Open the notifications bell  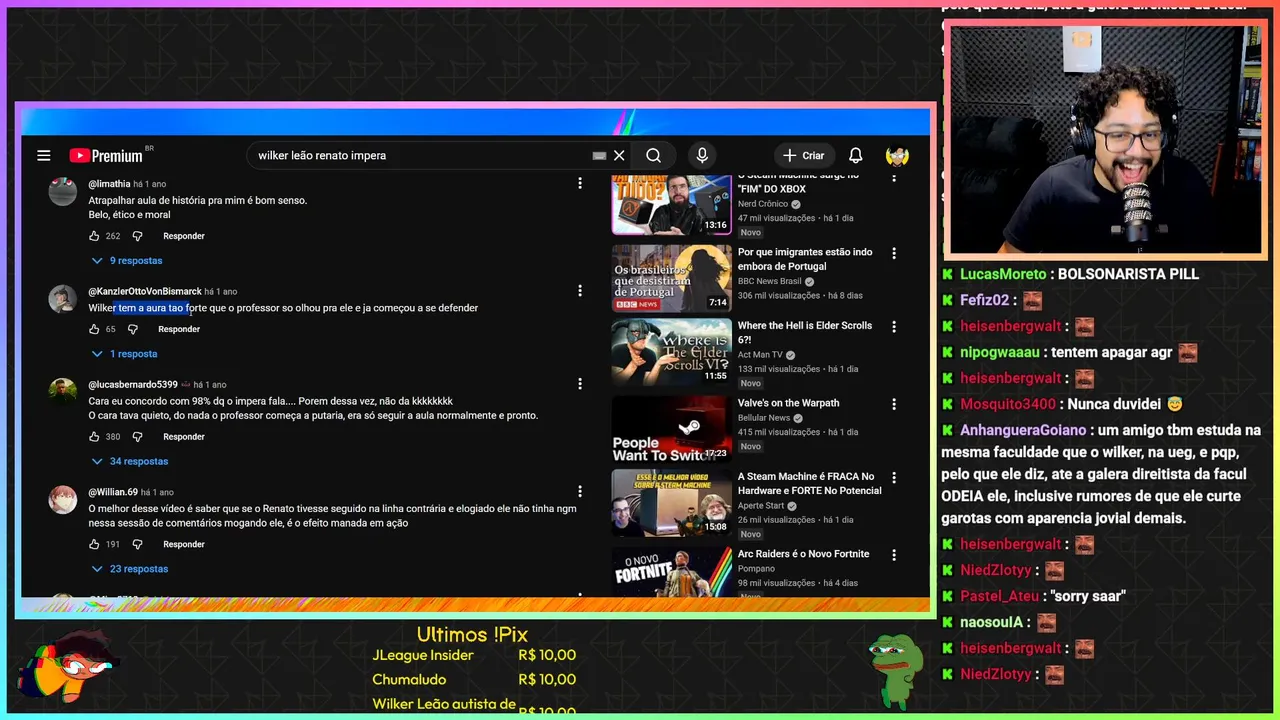click(x=856, y=155)
